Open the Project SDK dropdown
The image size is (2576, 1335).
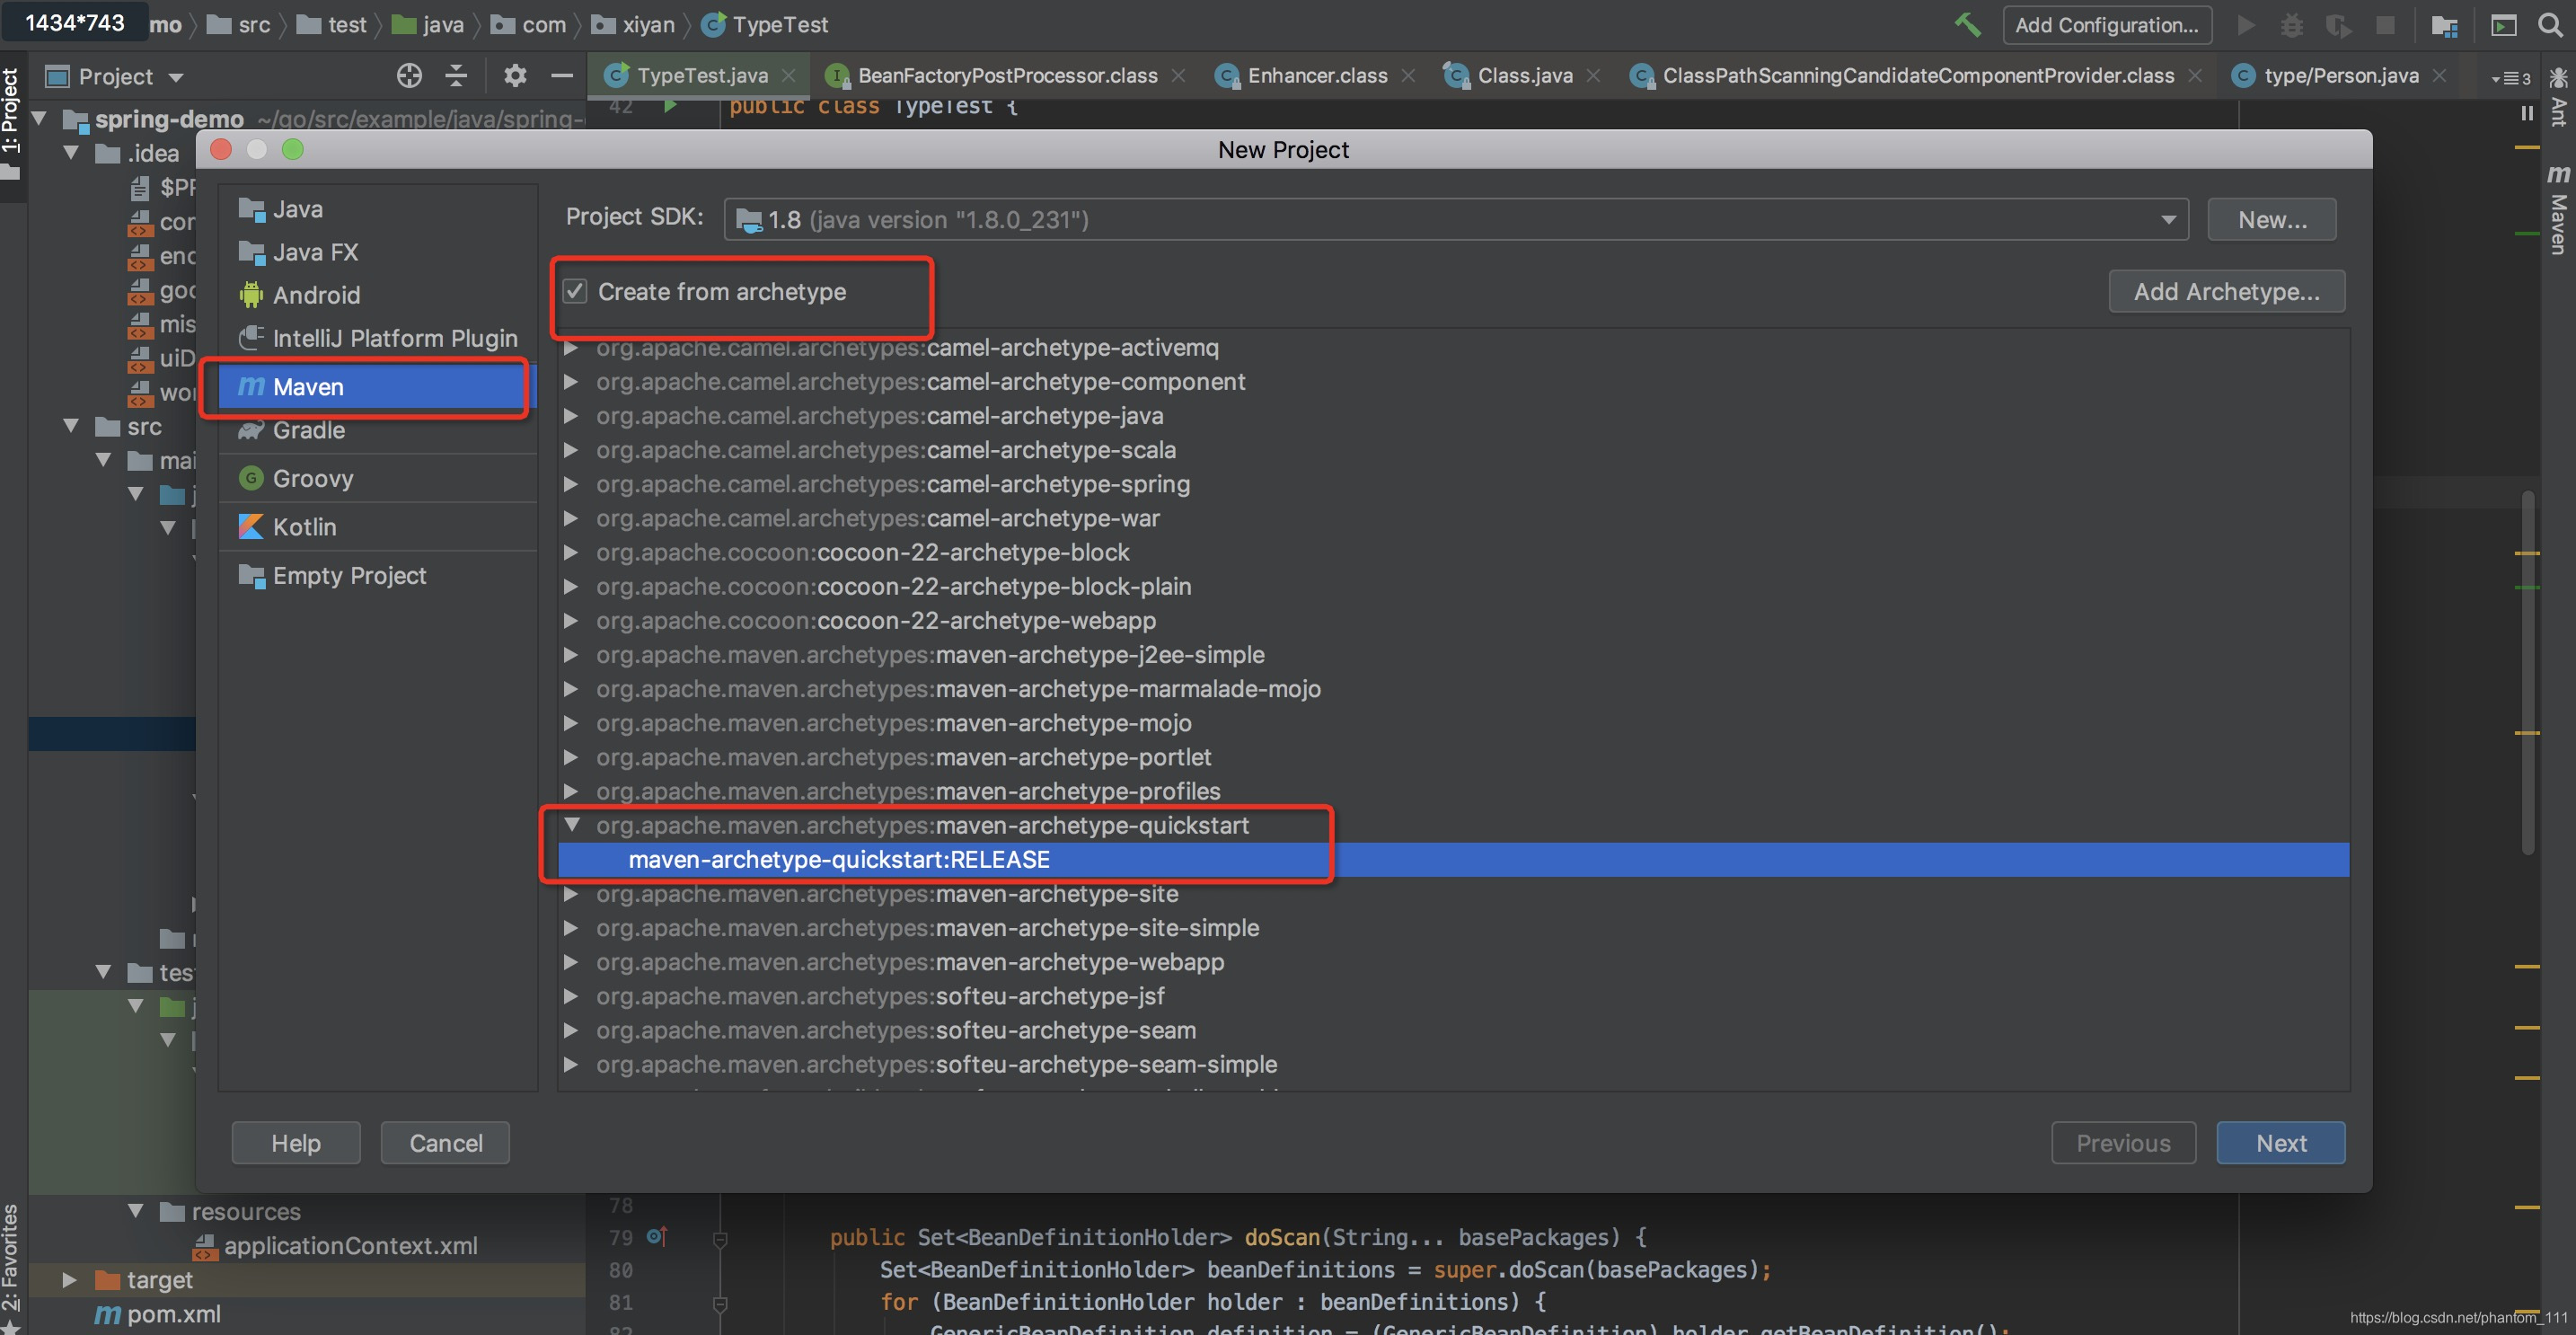point(1455,219)
